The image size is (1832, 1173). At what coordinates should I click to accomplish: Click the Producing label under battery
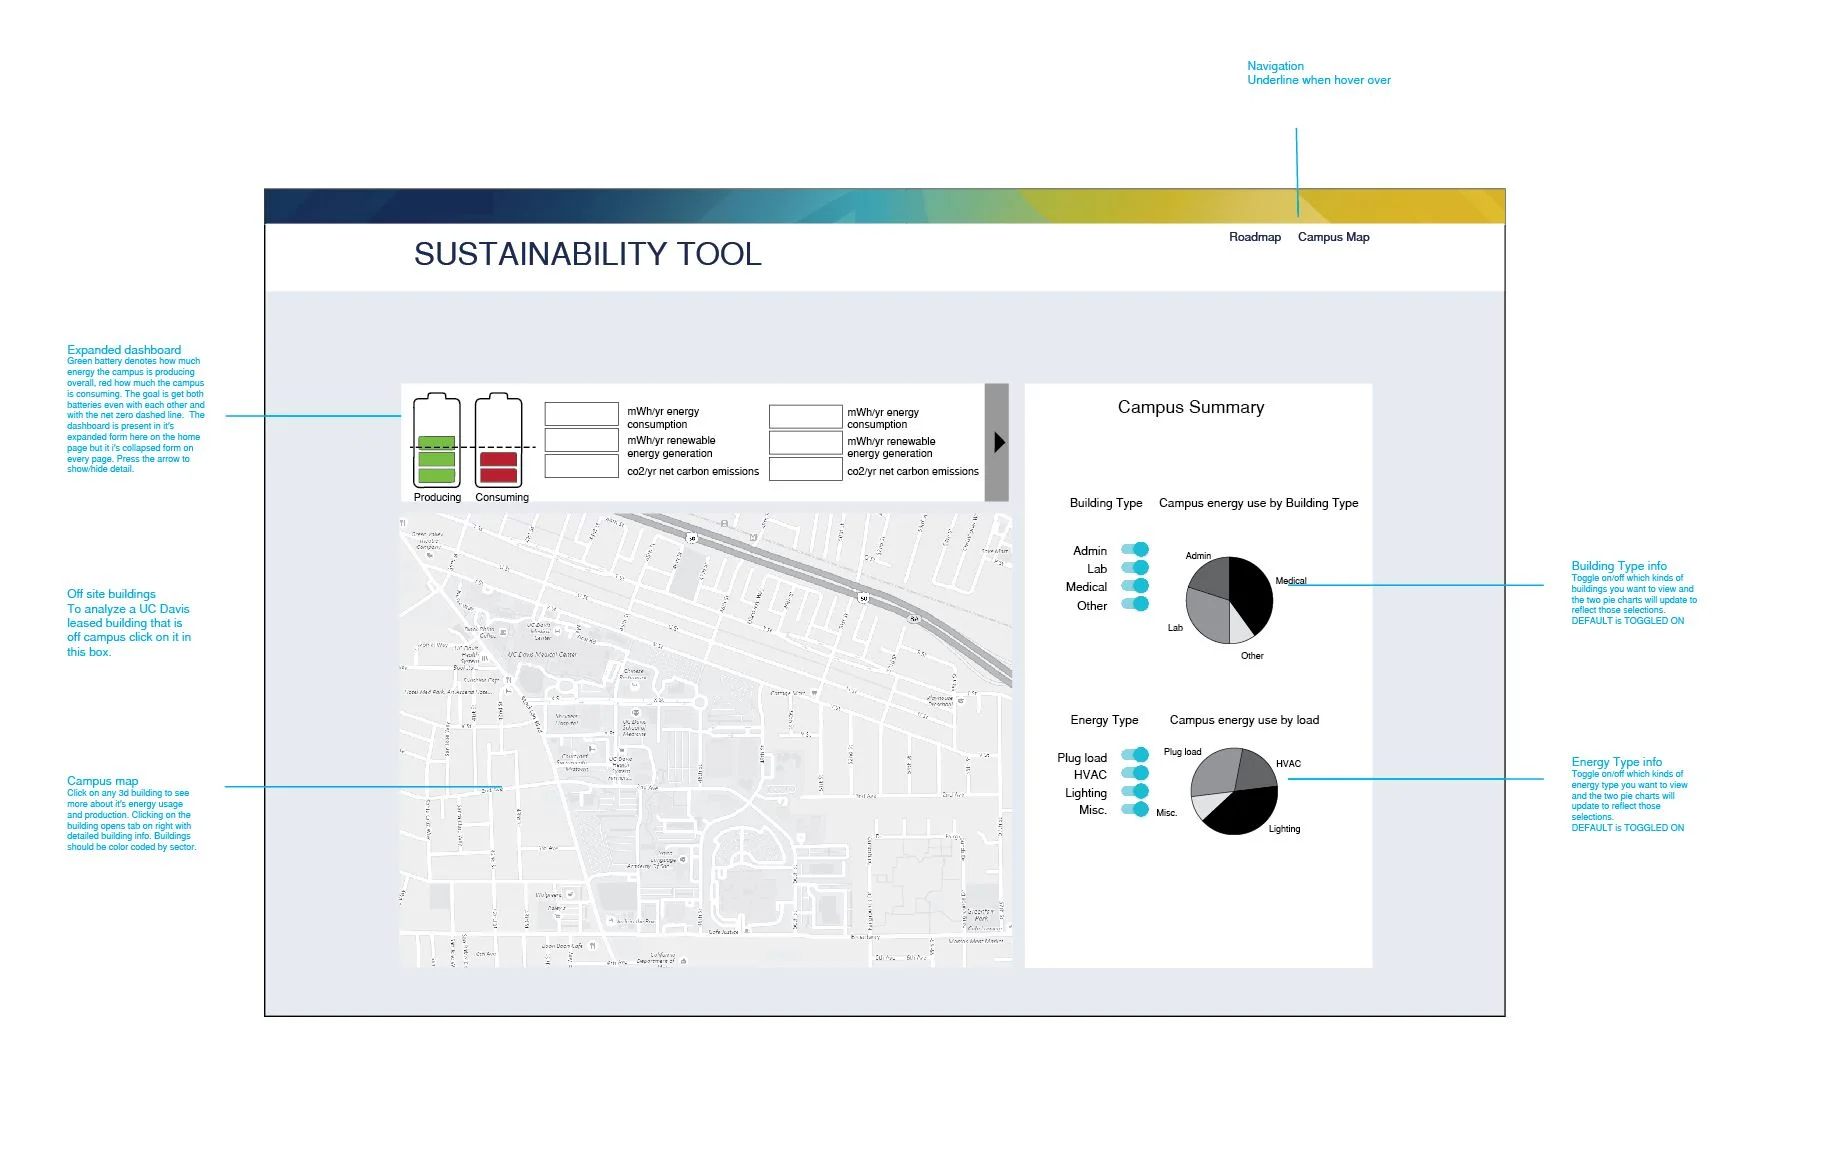pos(437,497)
